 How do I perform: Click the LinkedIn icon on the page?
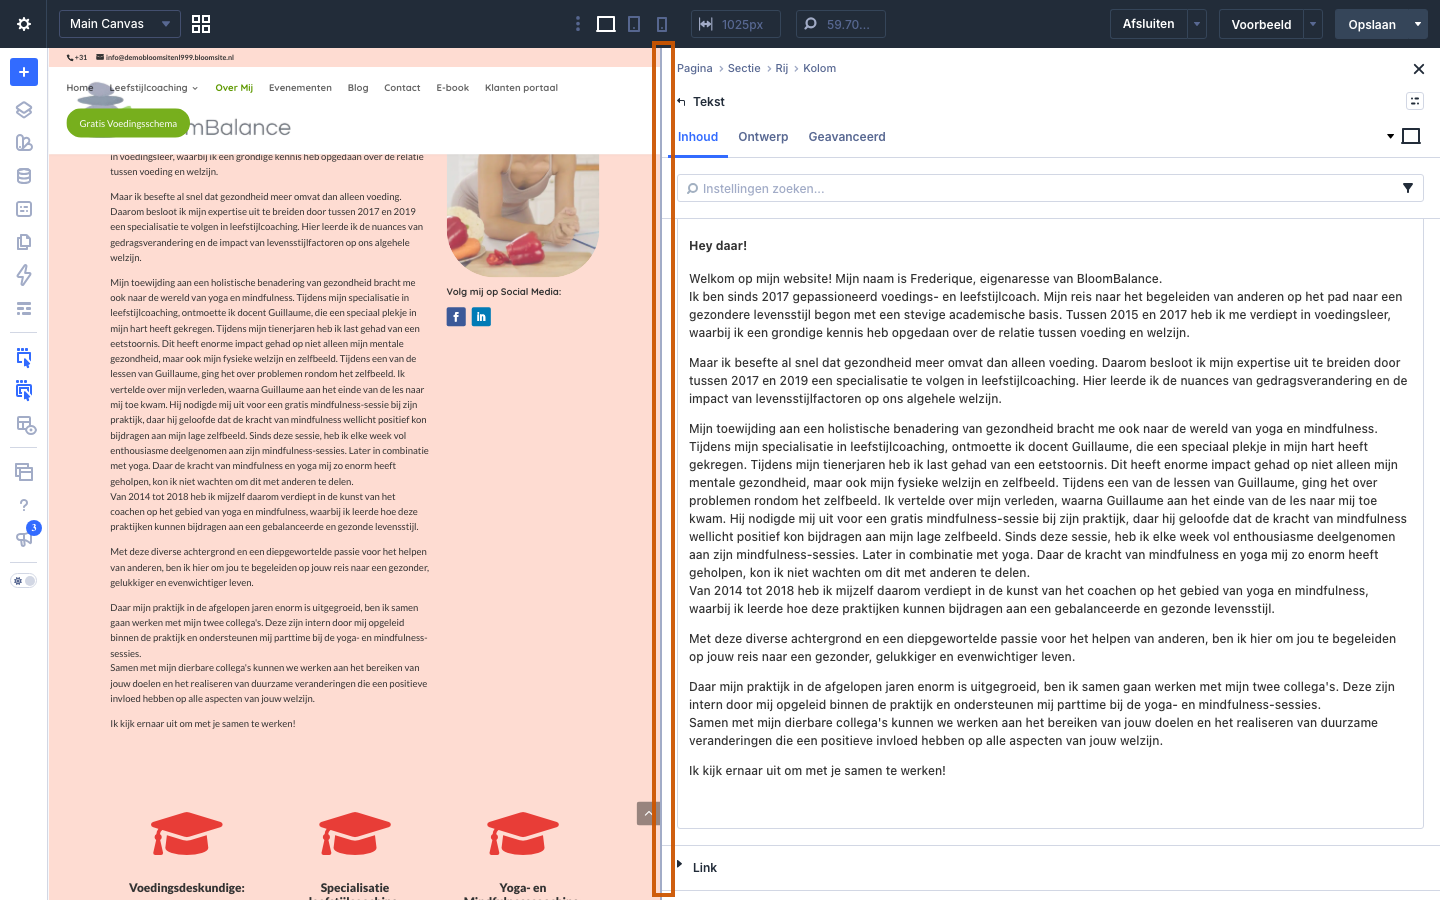[481, 317]
